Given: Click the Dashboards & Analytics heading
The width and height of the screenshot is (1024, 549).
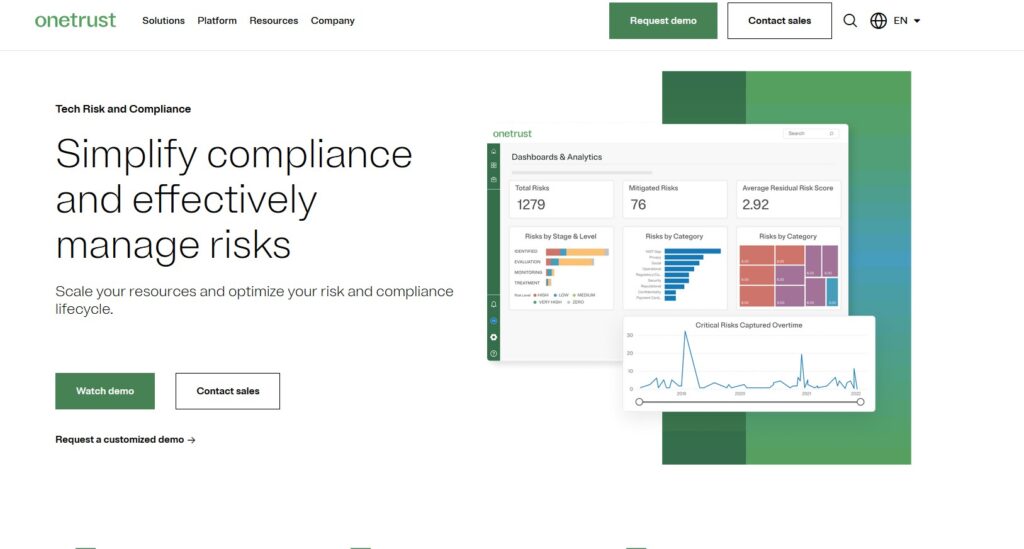Looking at the screenshot, I should (x=556, y=157).
